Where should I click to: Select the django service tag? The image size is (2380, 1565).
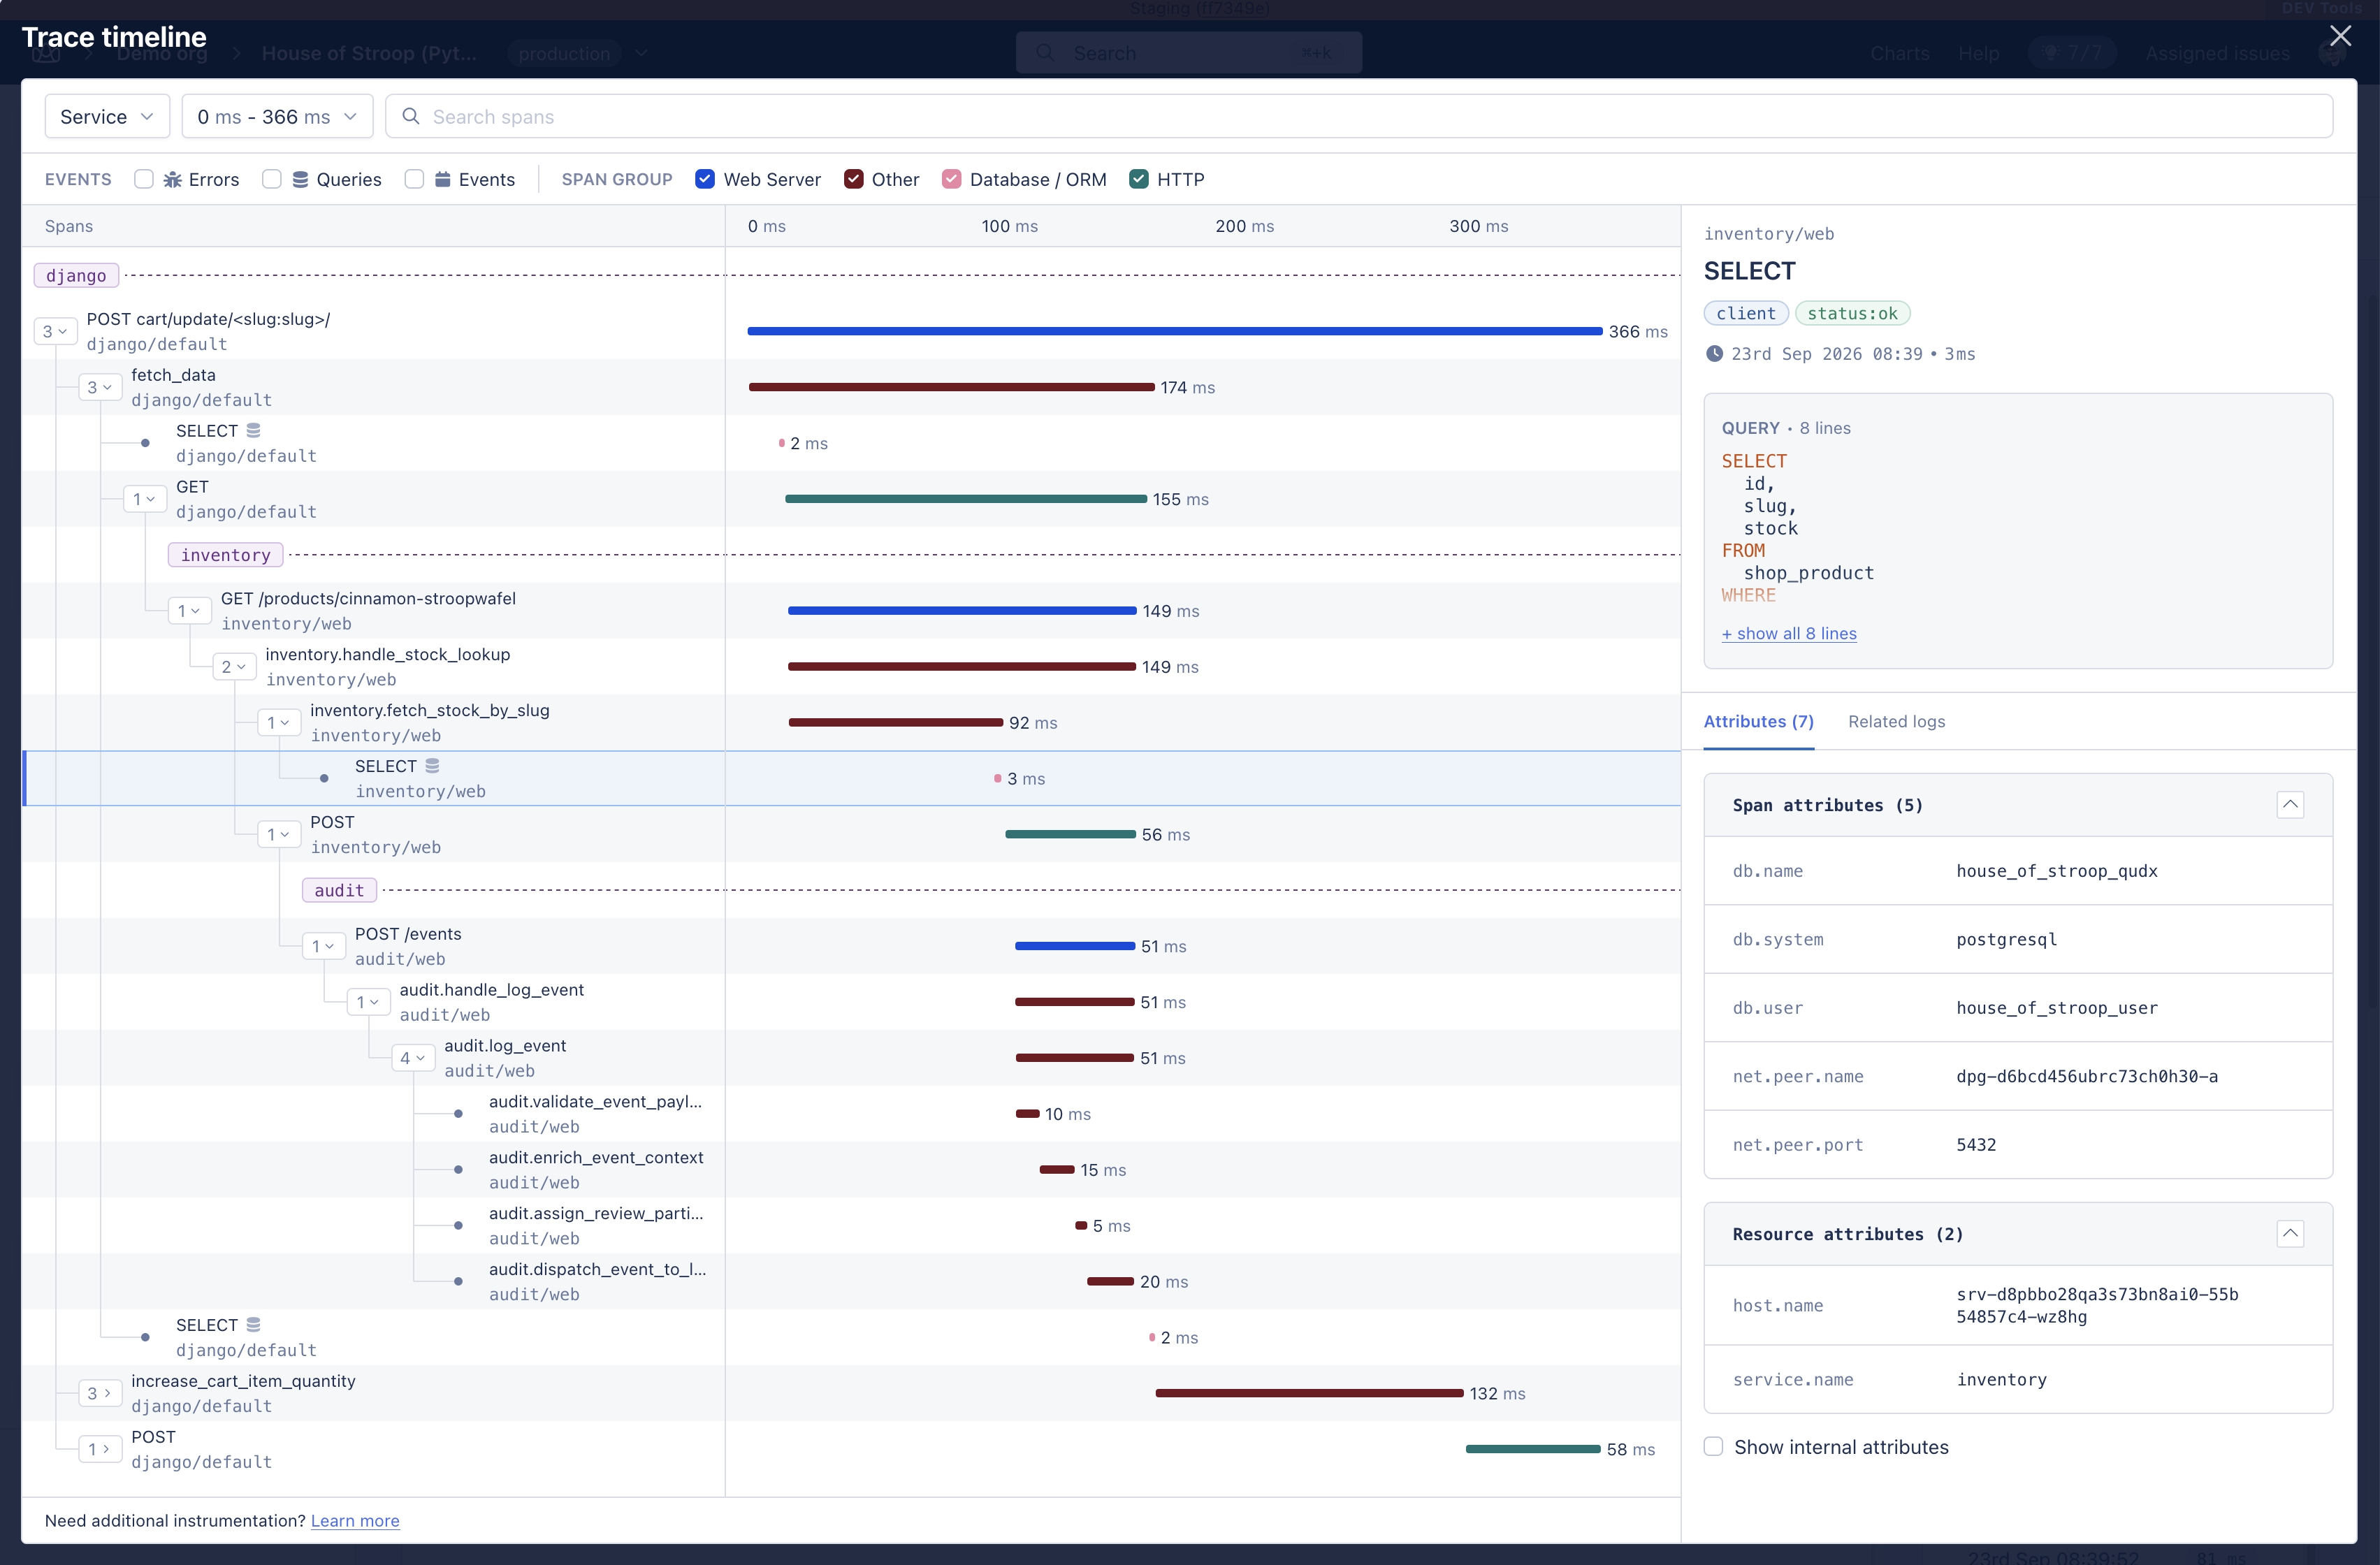click(76, 275)
